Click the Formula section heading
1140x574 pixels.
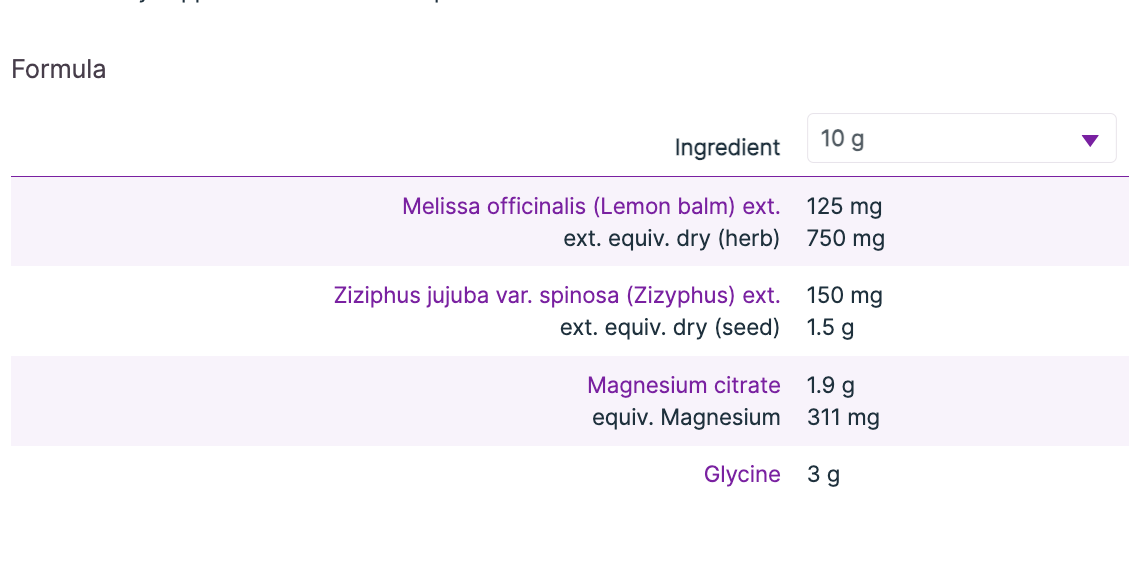[x=59, y=70]
